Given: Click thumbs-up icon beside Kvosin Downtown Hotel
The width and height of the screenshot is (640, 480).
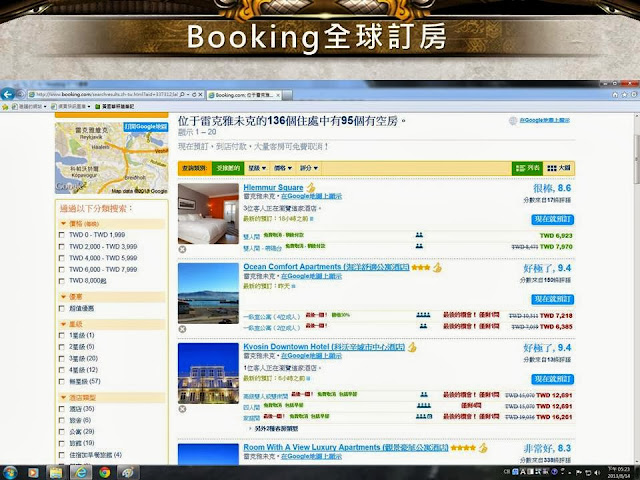Looking at the screenshot, I should 412,347.
